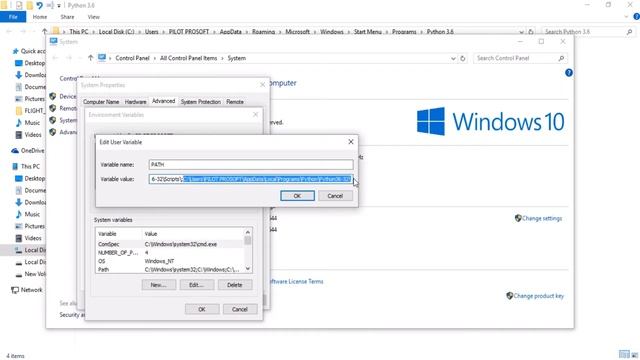Close the Environment Variables dialog
The width and height of the screenshot is (640, 360).
coord(256,115)
